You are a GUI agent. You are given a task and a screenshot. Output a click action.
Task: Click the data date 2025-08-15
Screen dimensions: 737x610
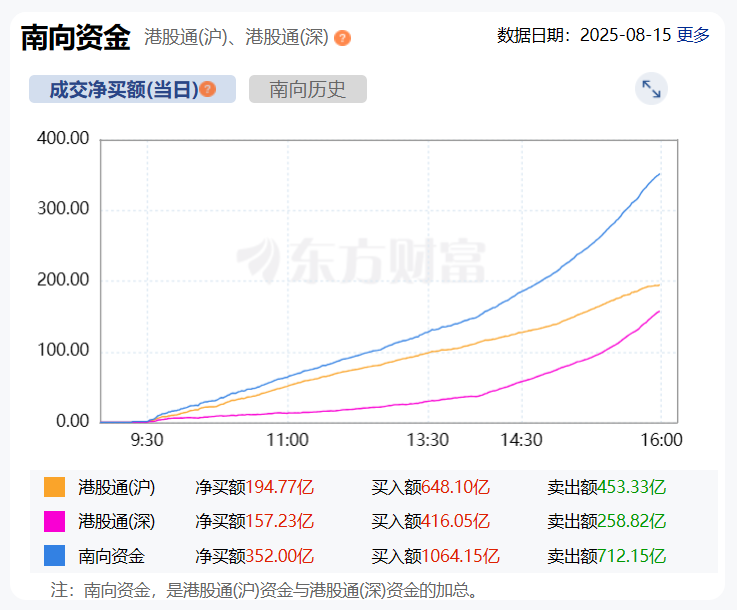[x=625, y=35]
